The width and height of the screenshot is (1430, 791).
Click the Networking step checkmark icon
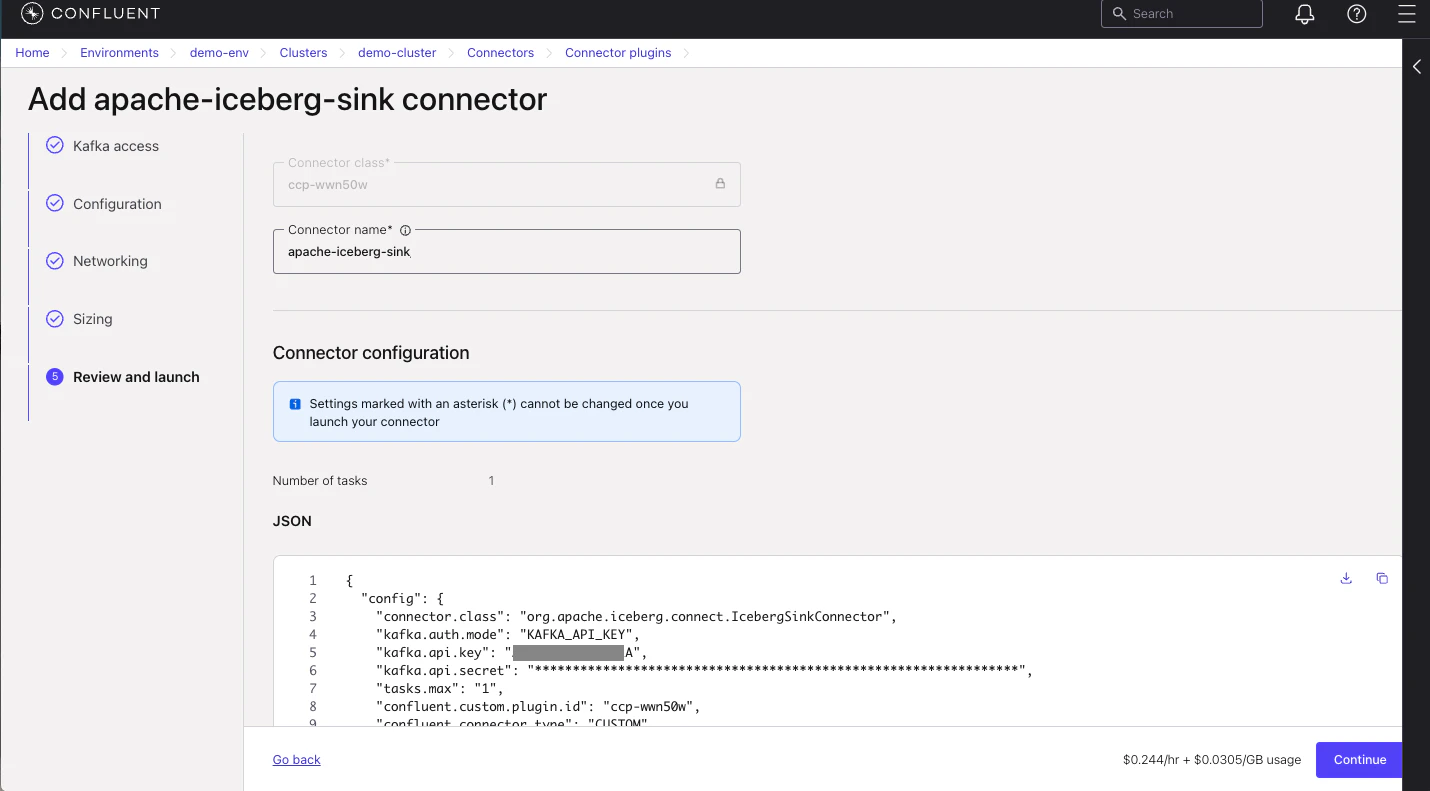click(55, 261)
